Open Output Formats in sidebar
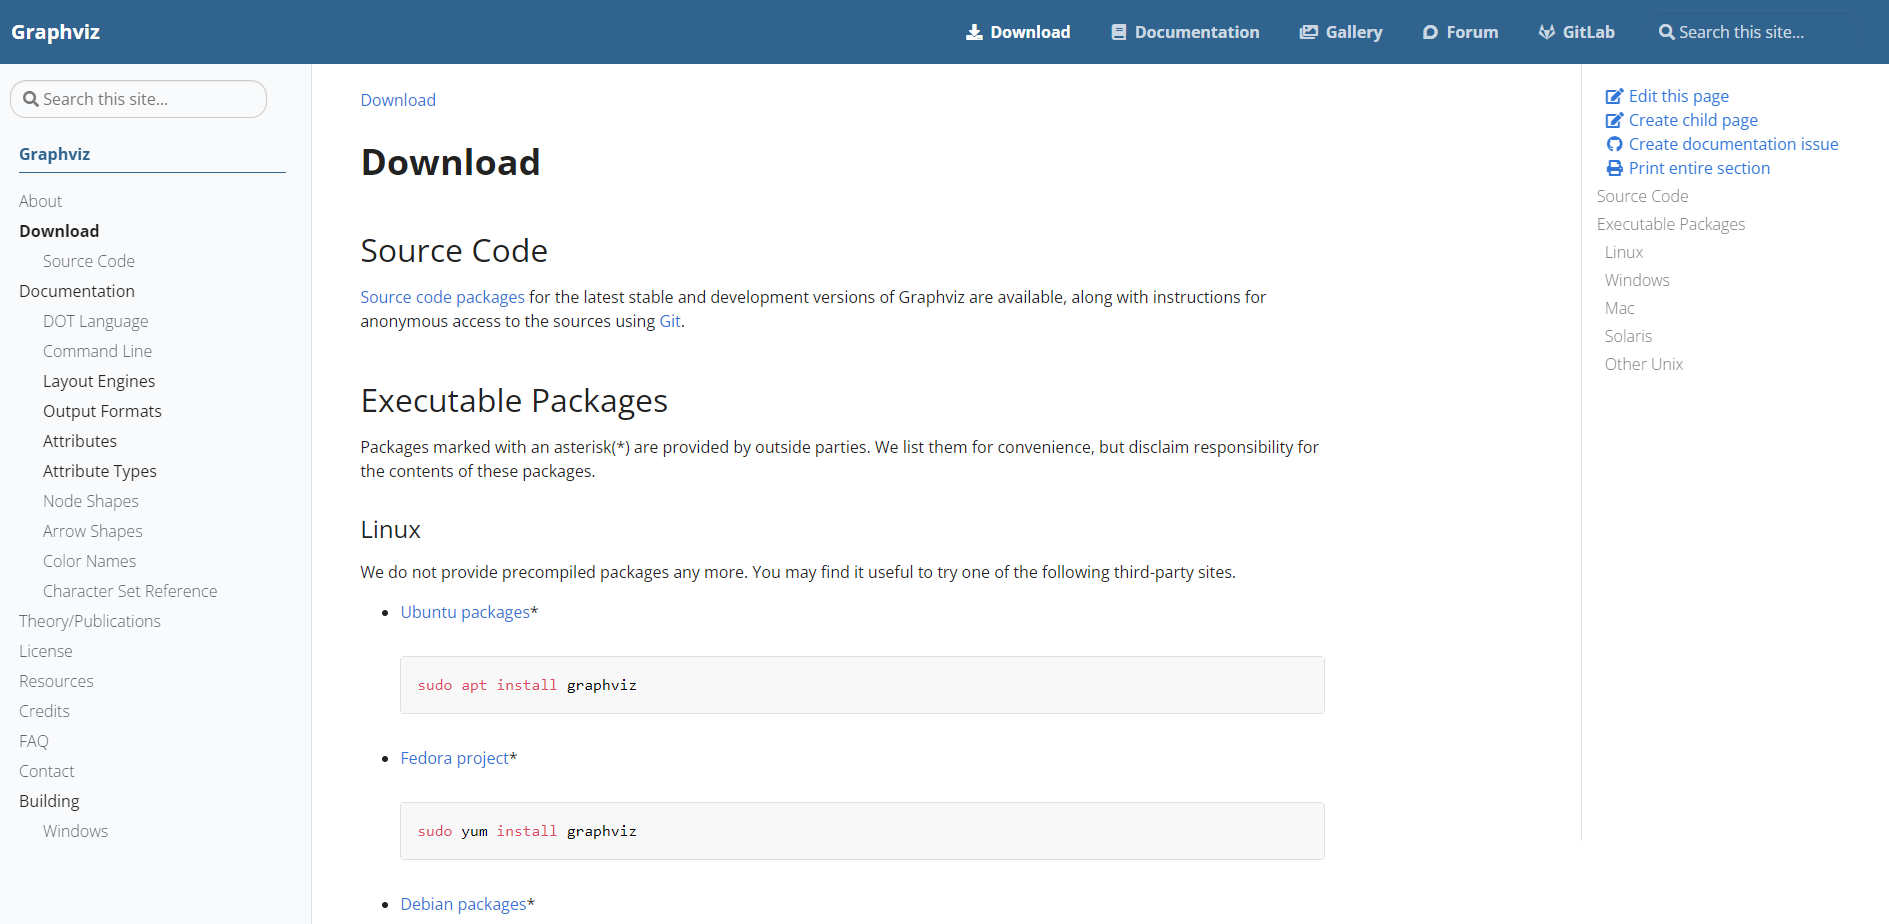Image resolution: width=1889 pixels, height=924 pixels. [102, 411]
